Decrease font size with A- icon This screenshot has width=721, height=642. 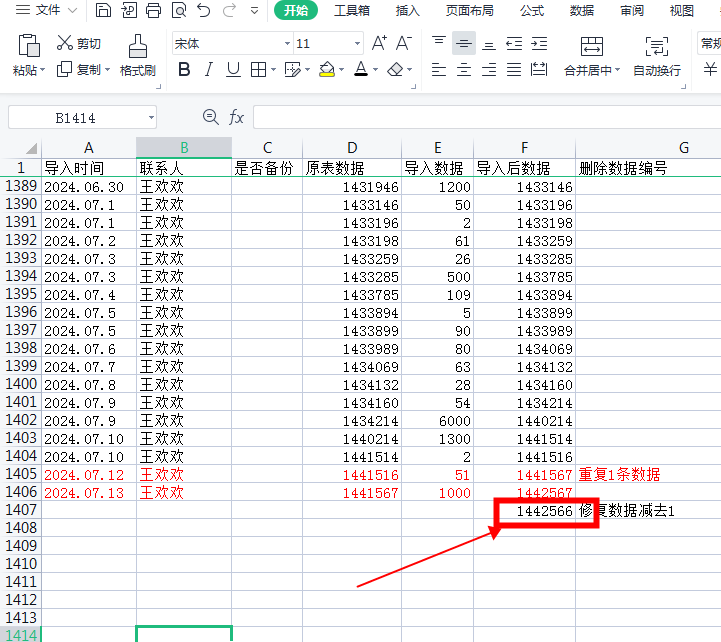point(403,43)
